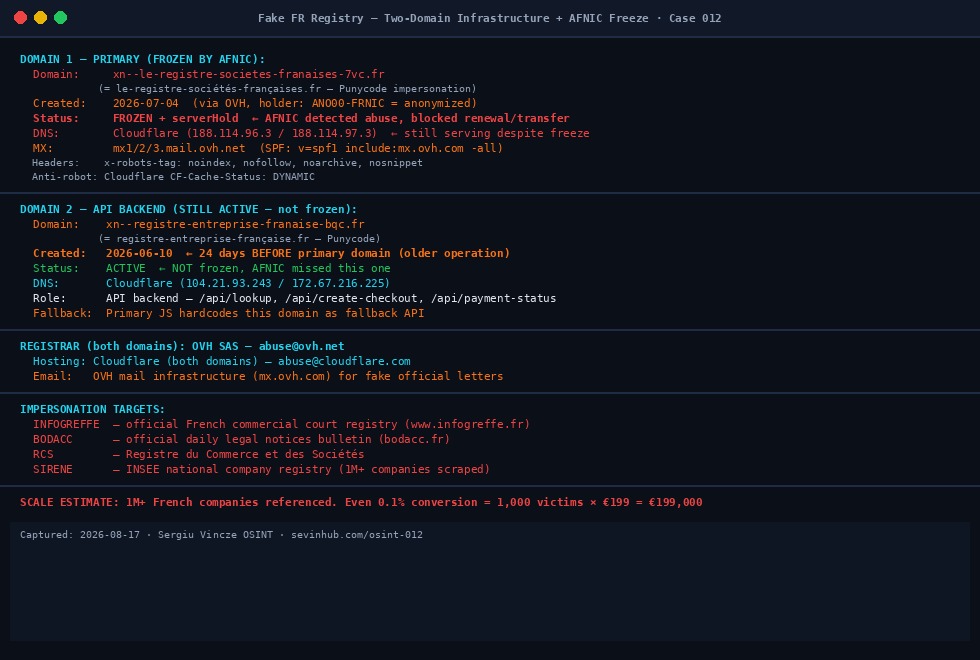Select the 'DOMAIN 2 — API BACKEND' heading
The image size is (980, 660).
pyautogui.click(x=189, y=209)
